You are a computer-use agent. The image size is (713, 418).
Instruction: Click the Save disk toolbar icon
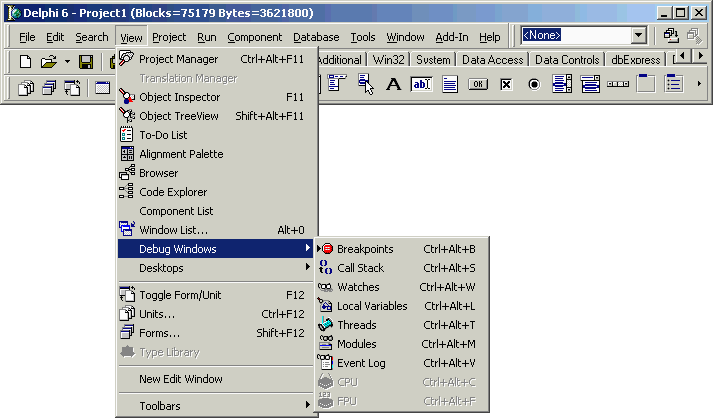click(x=86, y=61)
